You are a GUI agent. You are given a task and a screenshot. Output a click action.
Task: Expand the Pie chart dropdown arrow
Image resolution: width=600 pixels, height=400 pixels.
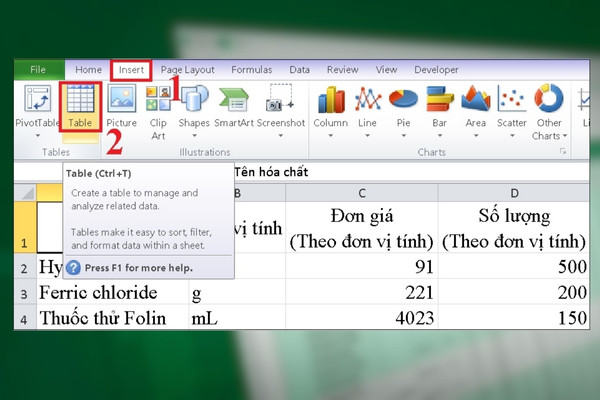(x=403, y=136)
